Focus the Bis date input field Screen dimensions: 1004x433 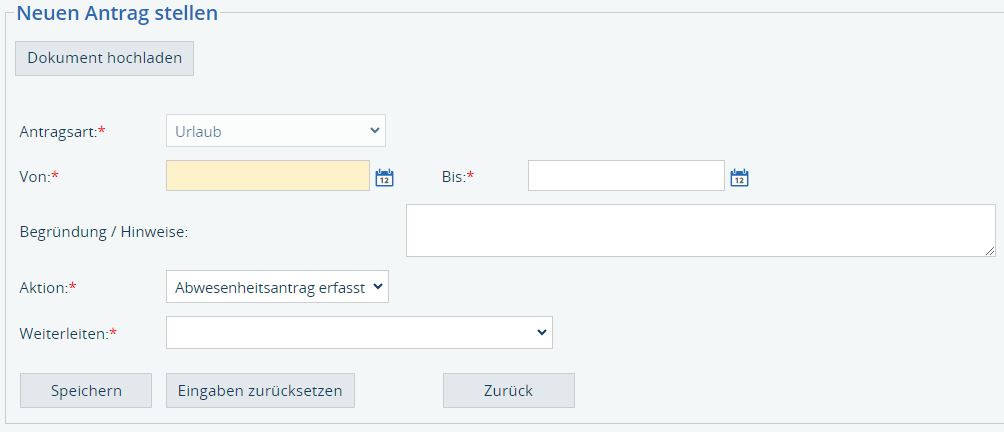pos(625,176)
